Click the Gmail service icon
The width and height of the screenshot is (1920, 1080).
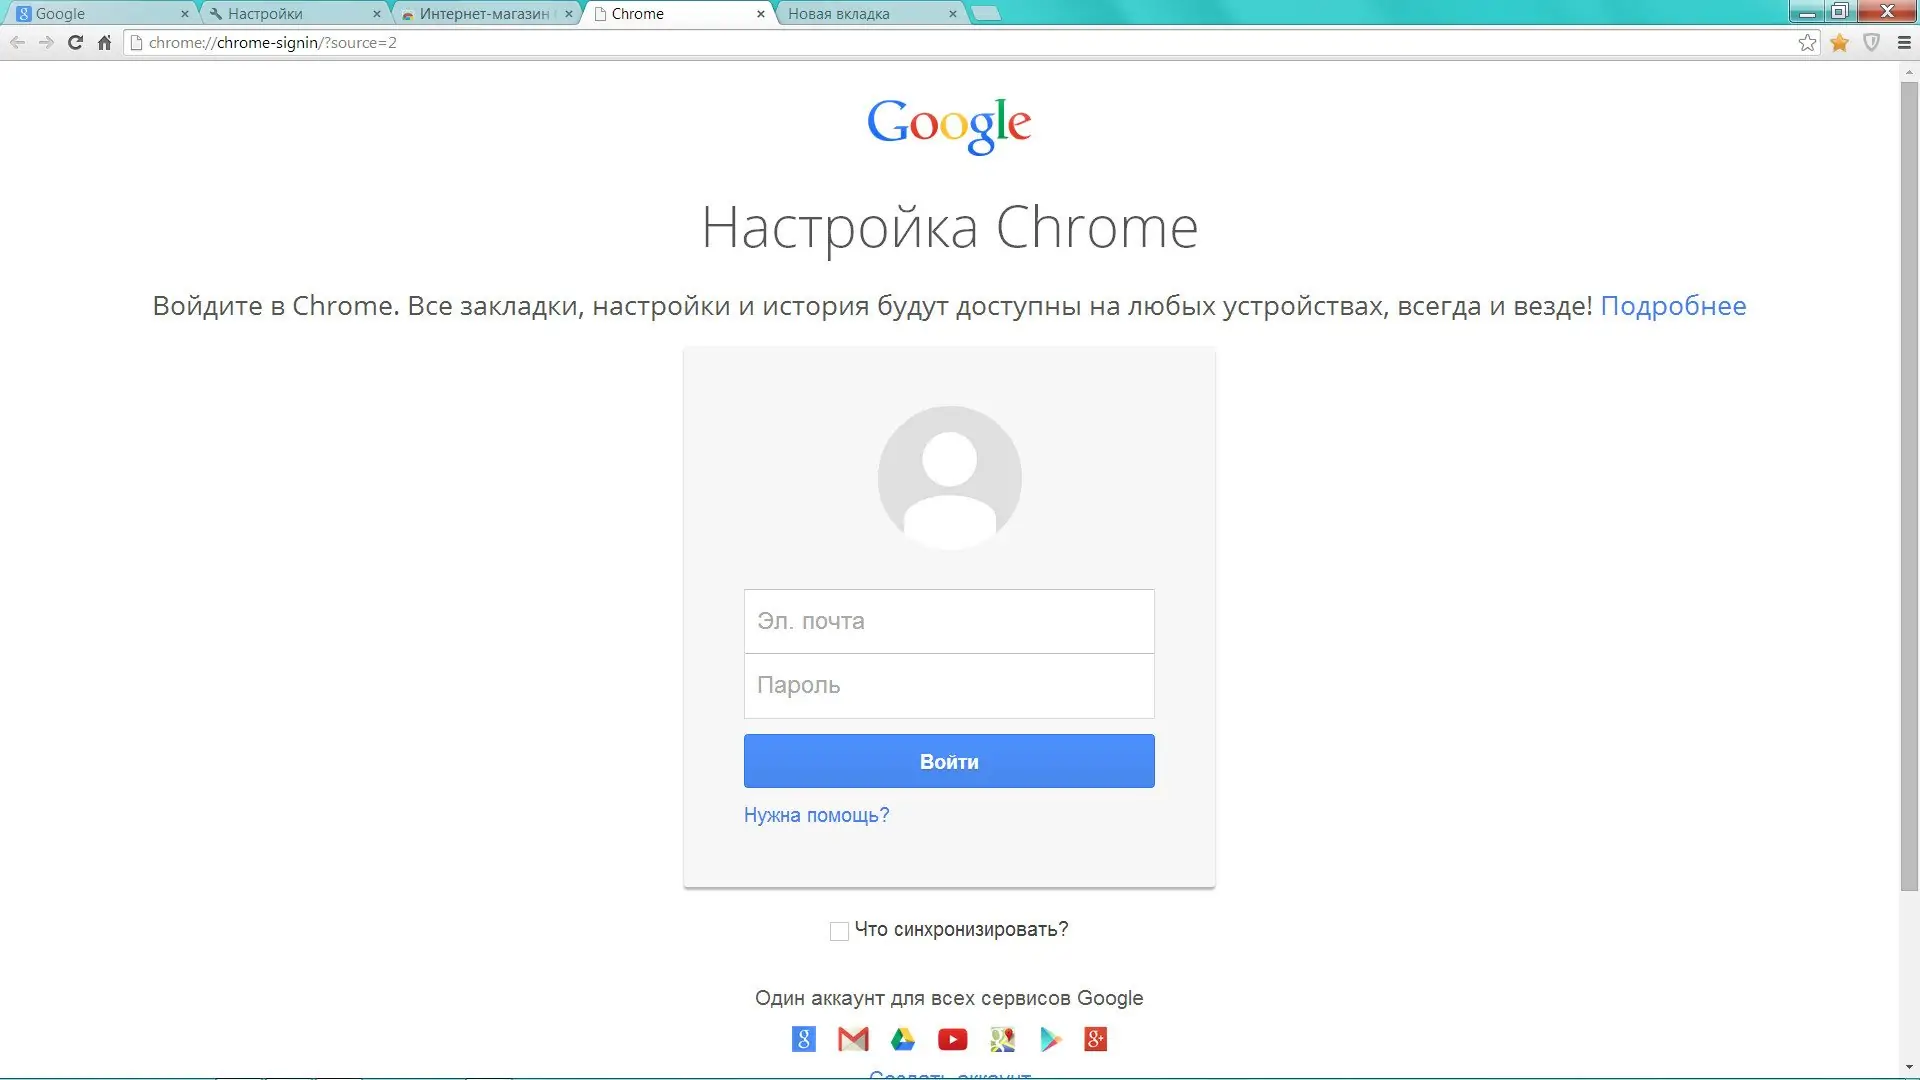[x=853, y=1039]
